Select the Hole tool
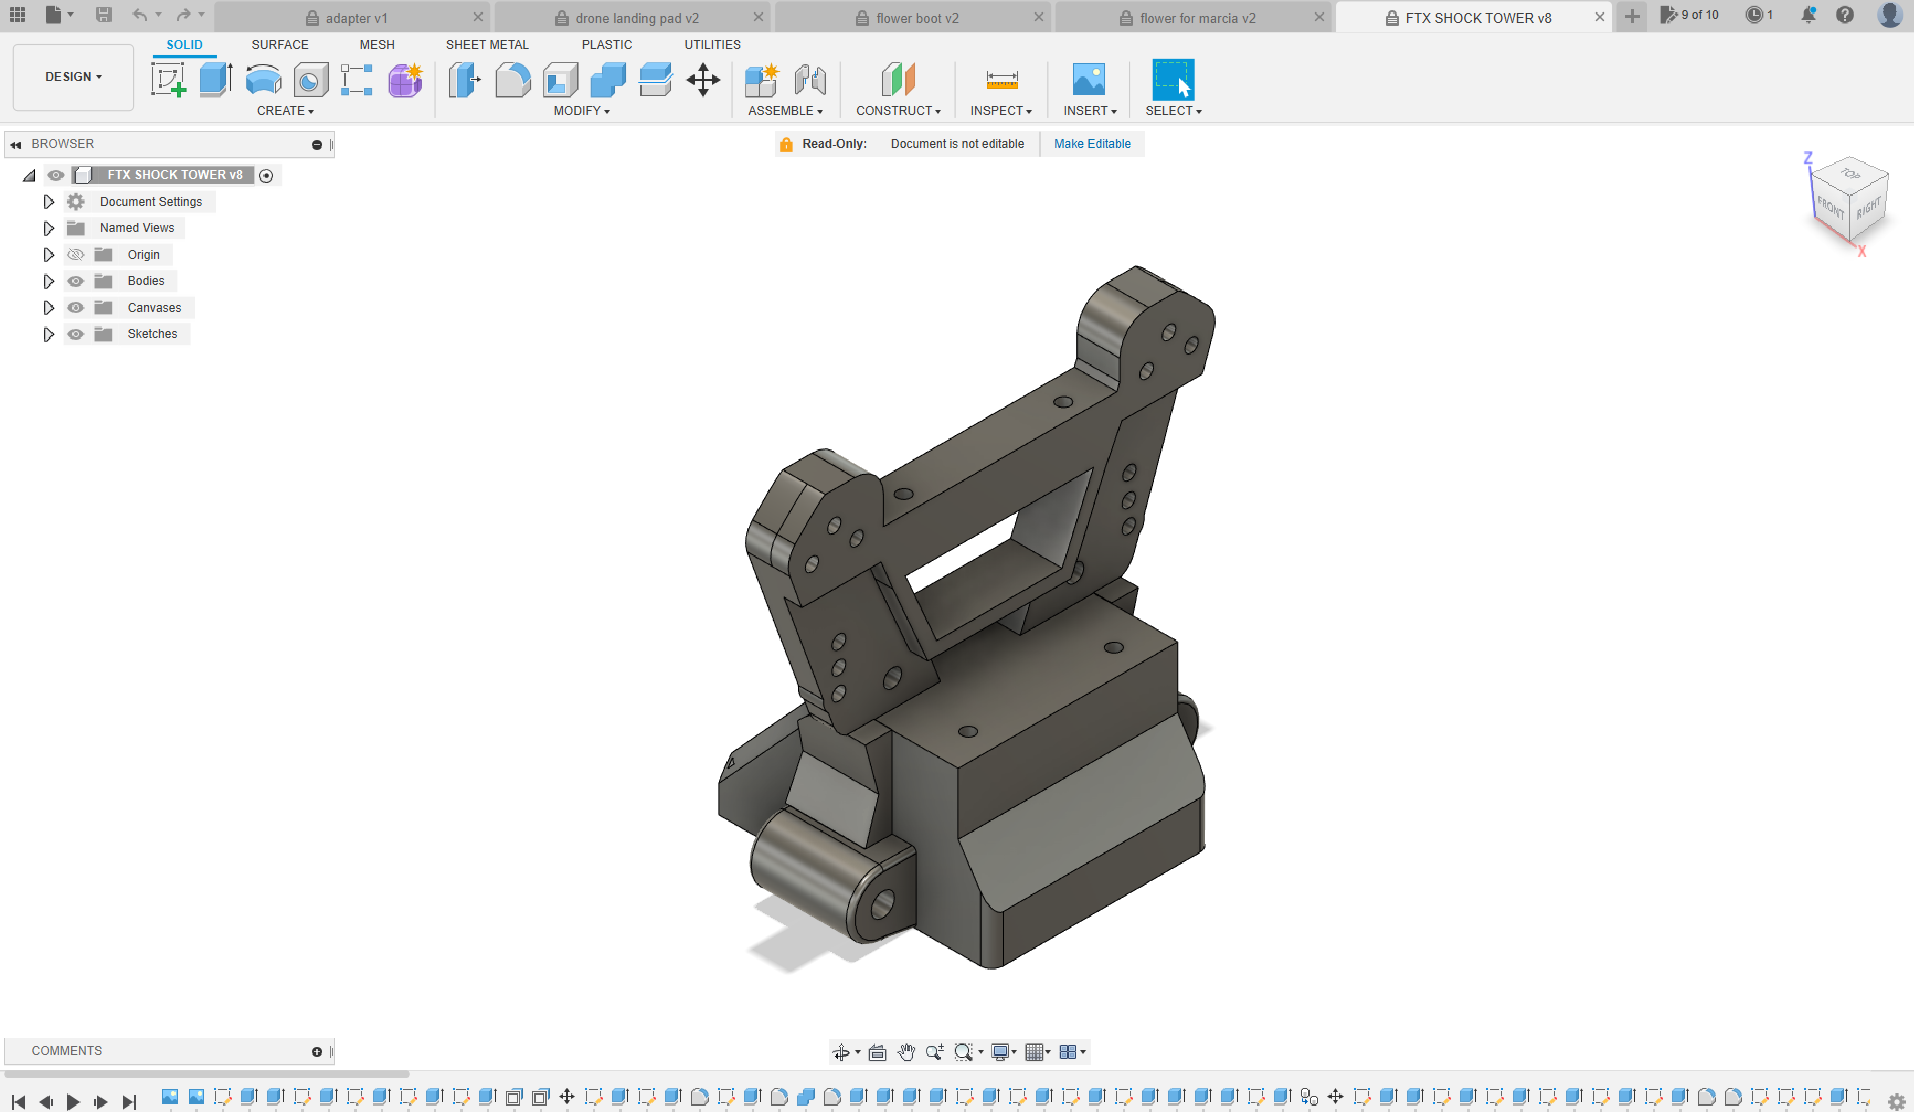The image size is (1914, 1112). [x=311, y=80]
